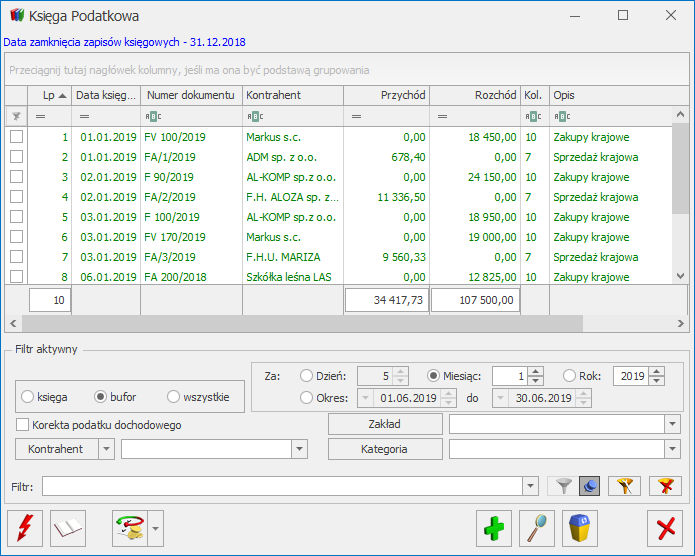The height and width of the screenshot is (556, 695).
Task: Click the red X close-window button
Action: pyautogui.click(x=663, y=527)
